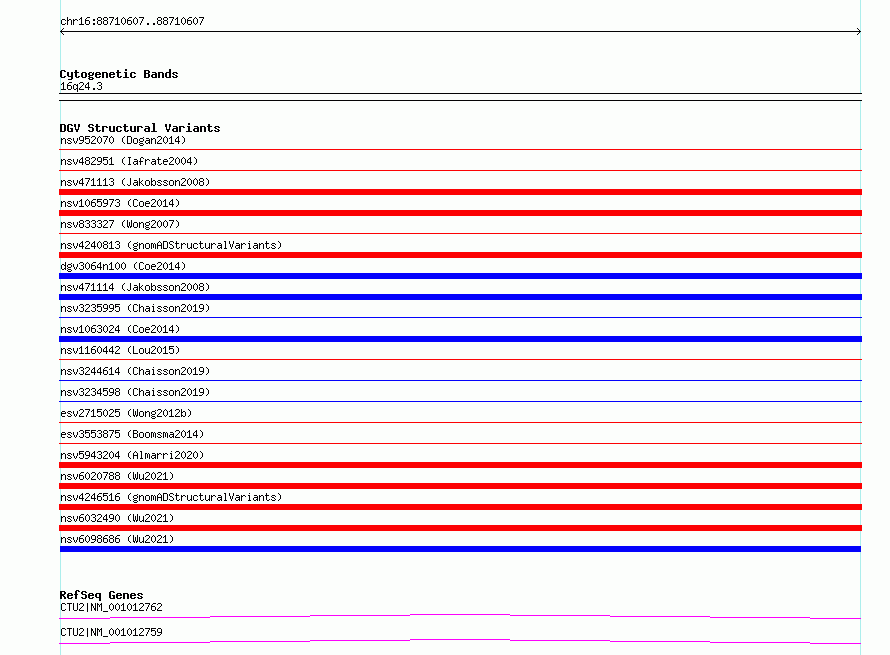The width and height of the screenshot is (890, 655).
Task: Click the thick red bar under nsv4246516
Action: (460, 507)
